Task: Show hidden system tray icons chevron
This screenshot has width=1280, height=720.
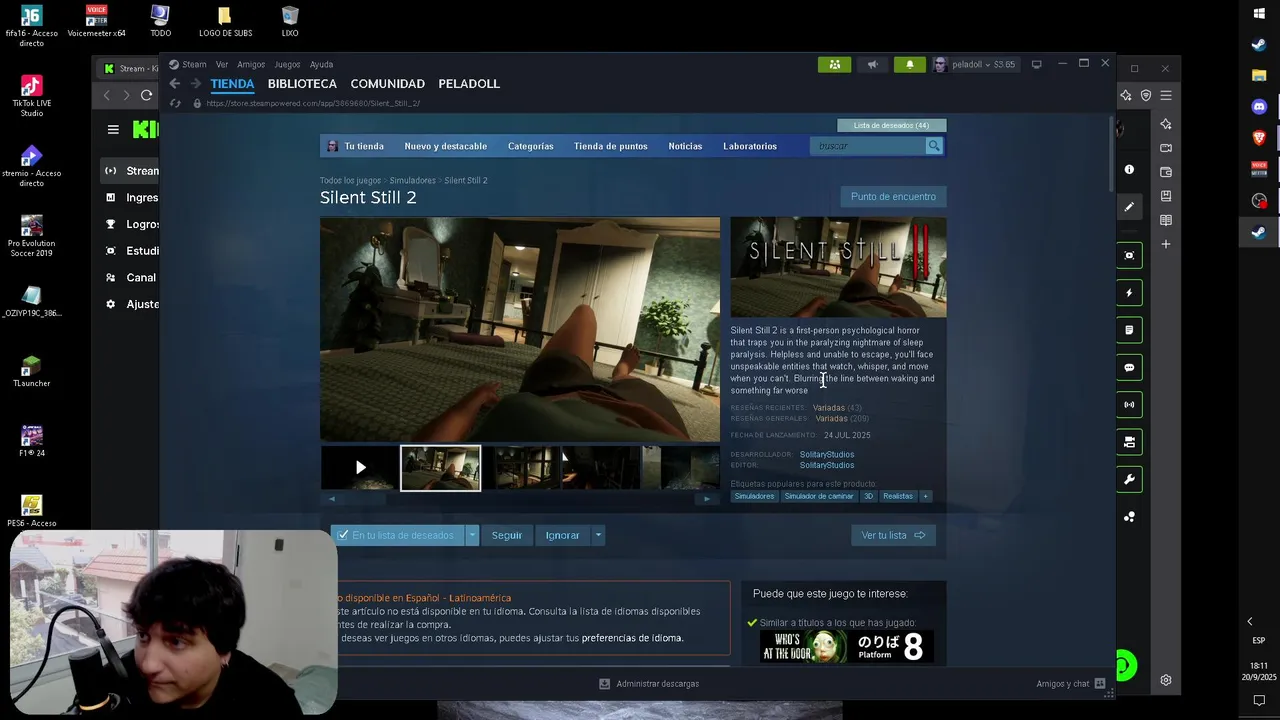Action: coord(1249,622)
